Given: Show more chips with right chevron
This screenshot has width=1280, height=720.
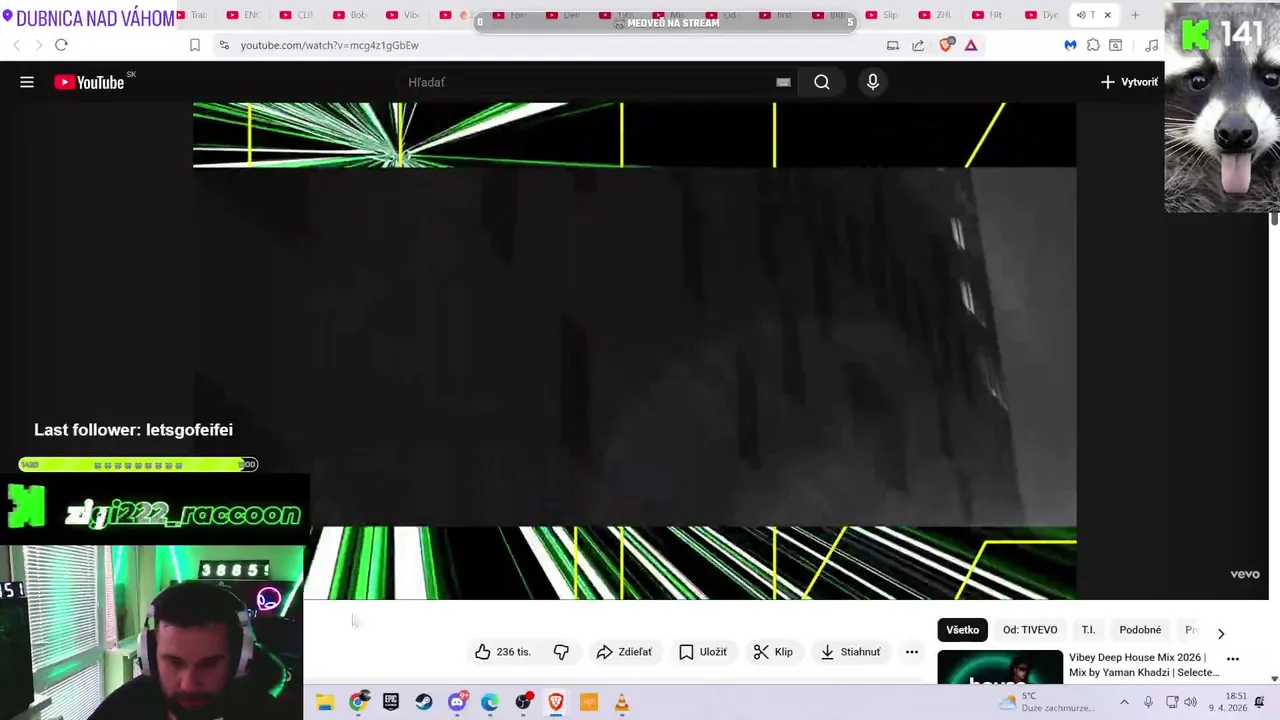Looking at the screenshot, I should pyautogui.click(x=1220, y=633).
